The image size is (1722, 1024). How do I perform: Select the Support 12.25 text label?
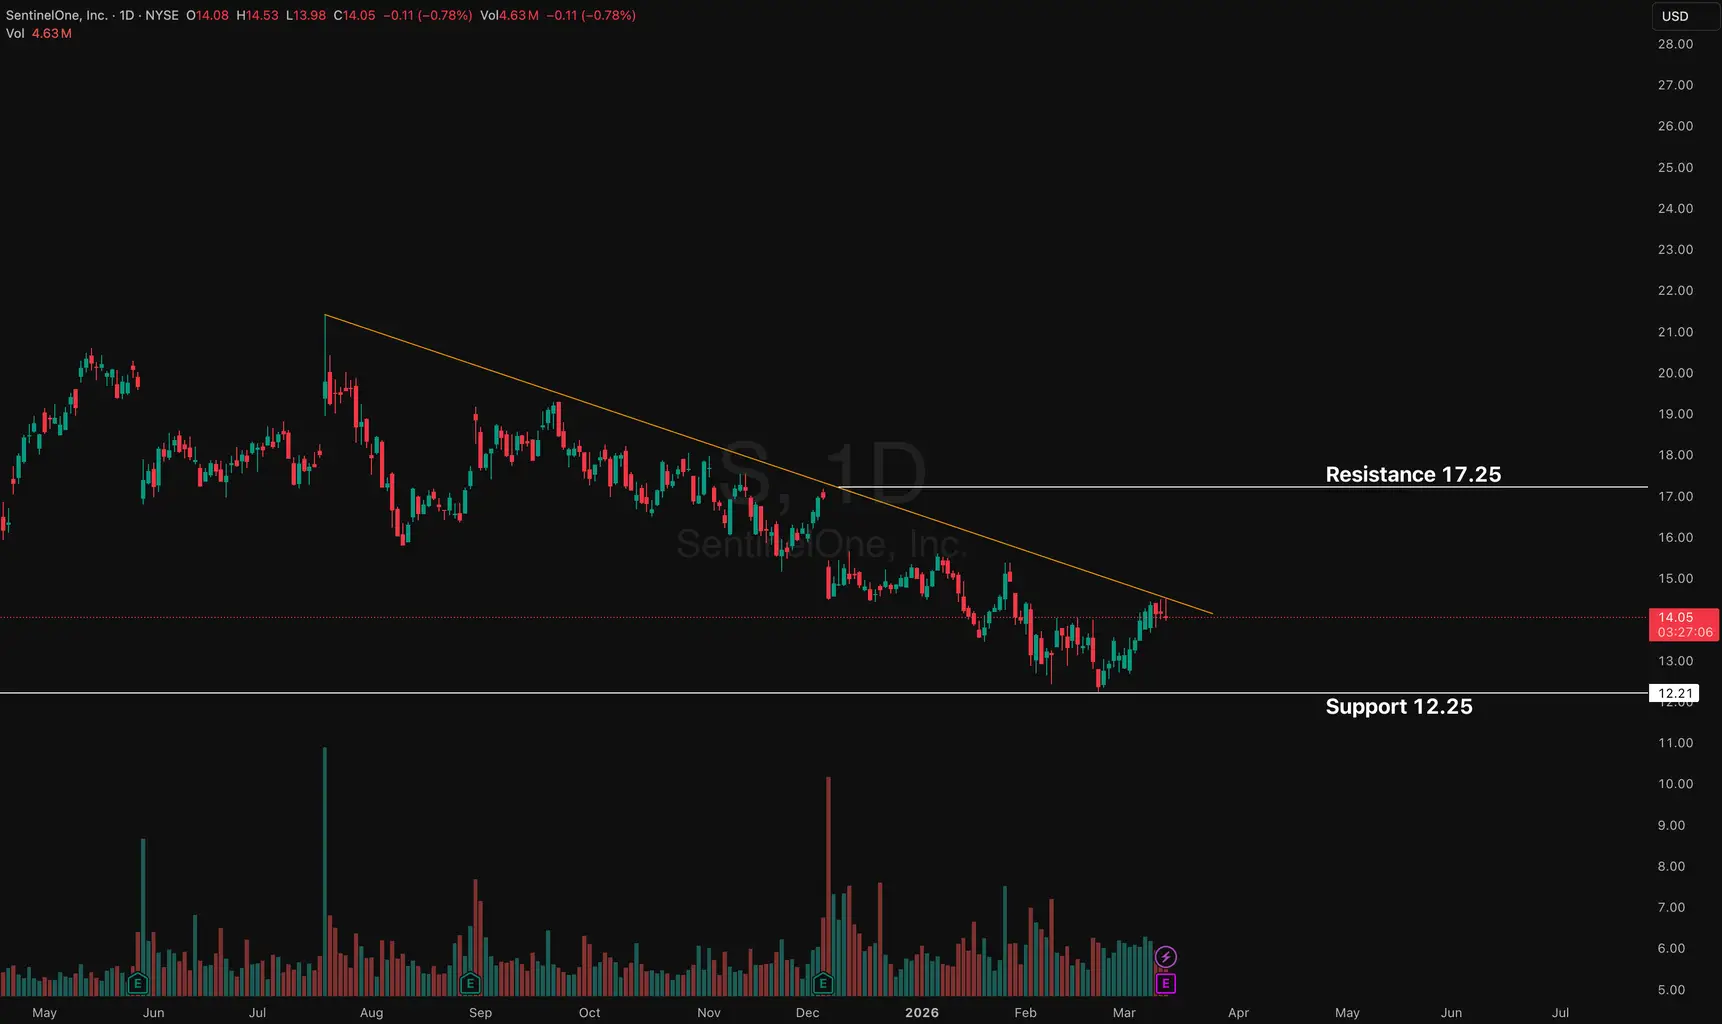pos(1398,706)
